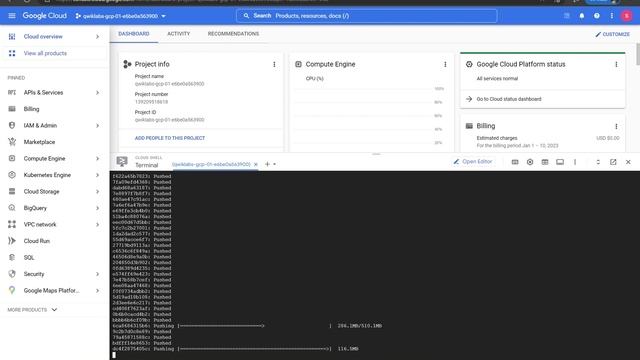The image size is (640, 360).
Task: Click the Cloud Run sidebar icon
Action: pyautogui.click(x=12, y=241)
